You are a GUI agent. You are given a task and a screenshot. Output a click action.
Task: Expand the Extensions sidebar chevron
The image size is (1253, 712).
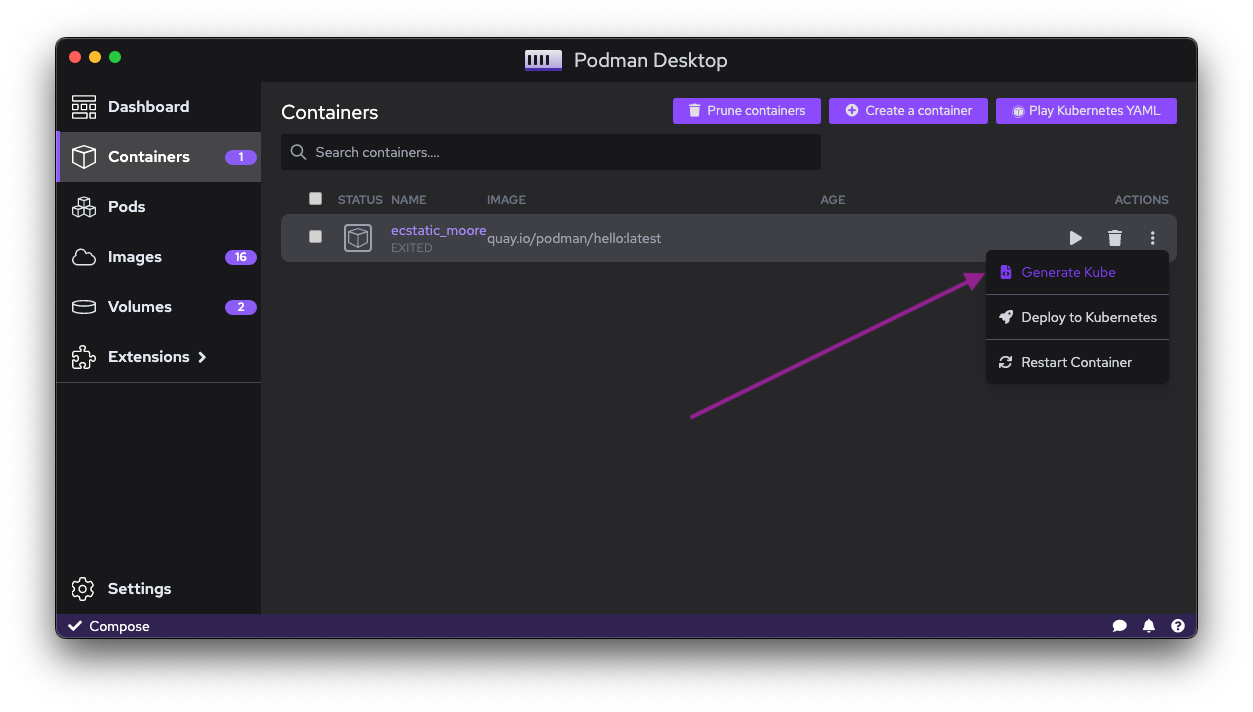[x=201, y=357]
